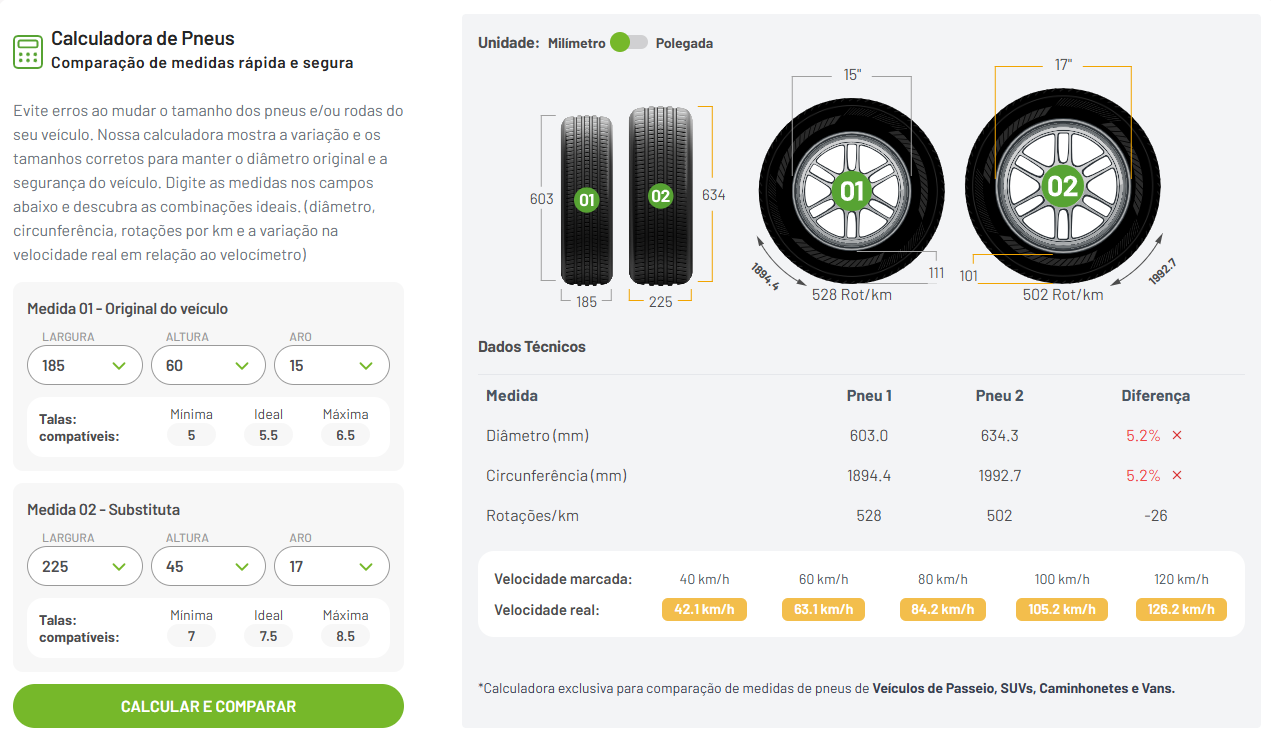Select the Polegada unit label
1271x738 pixels.
[x=685, y=43]
